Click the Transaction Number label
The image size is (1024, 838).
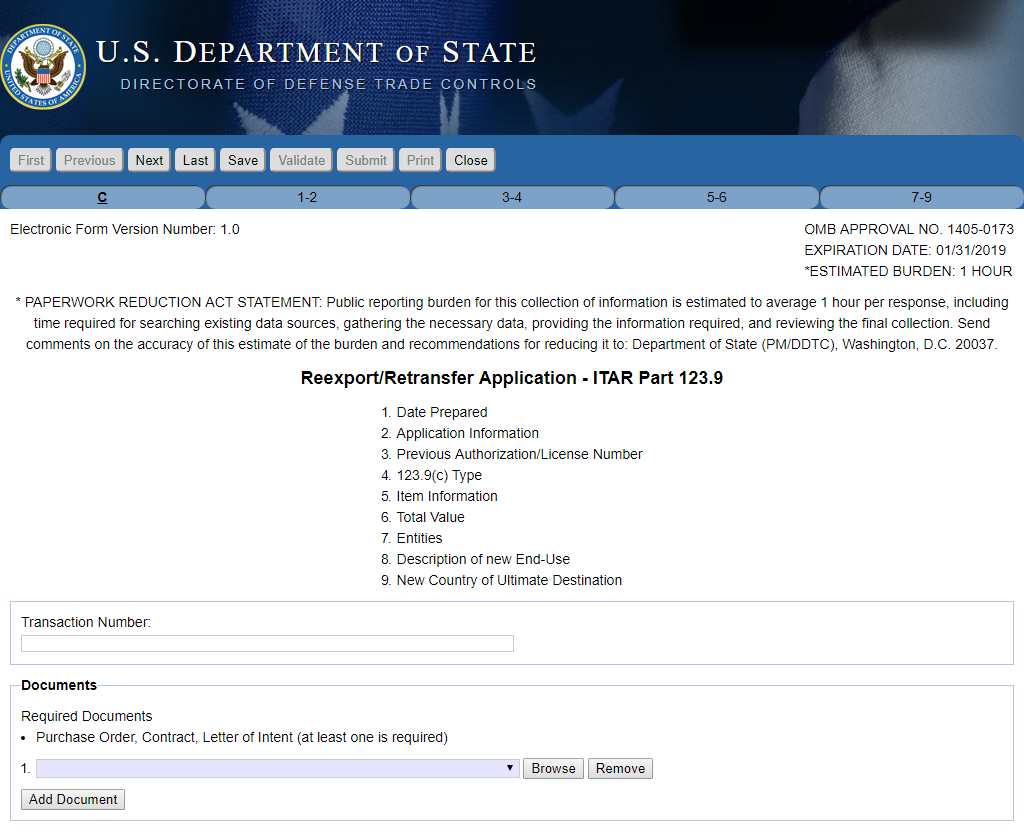[x=86, y=622]
